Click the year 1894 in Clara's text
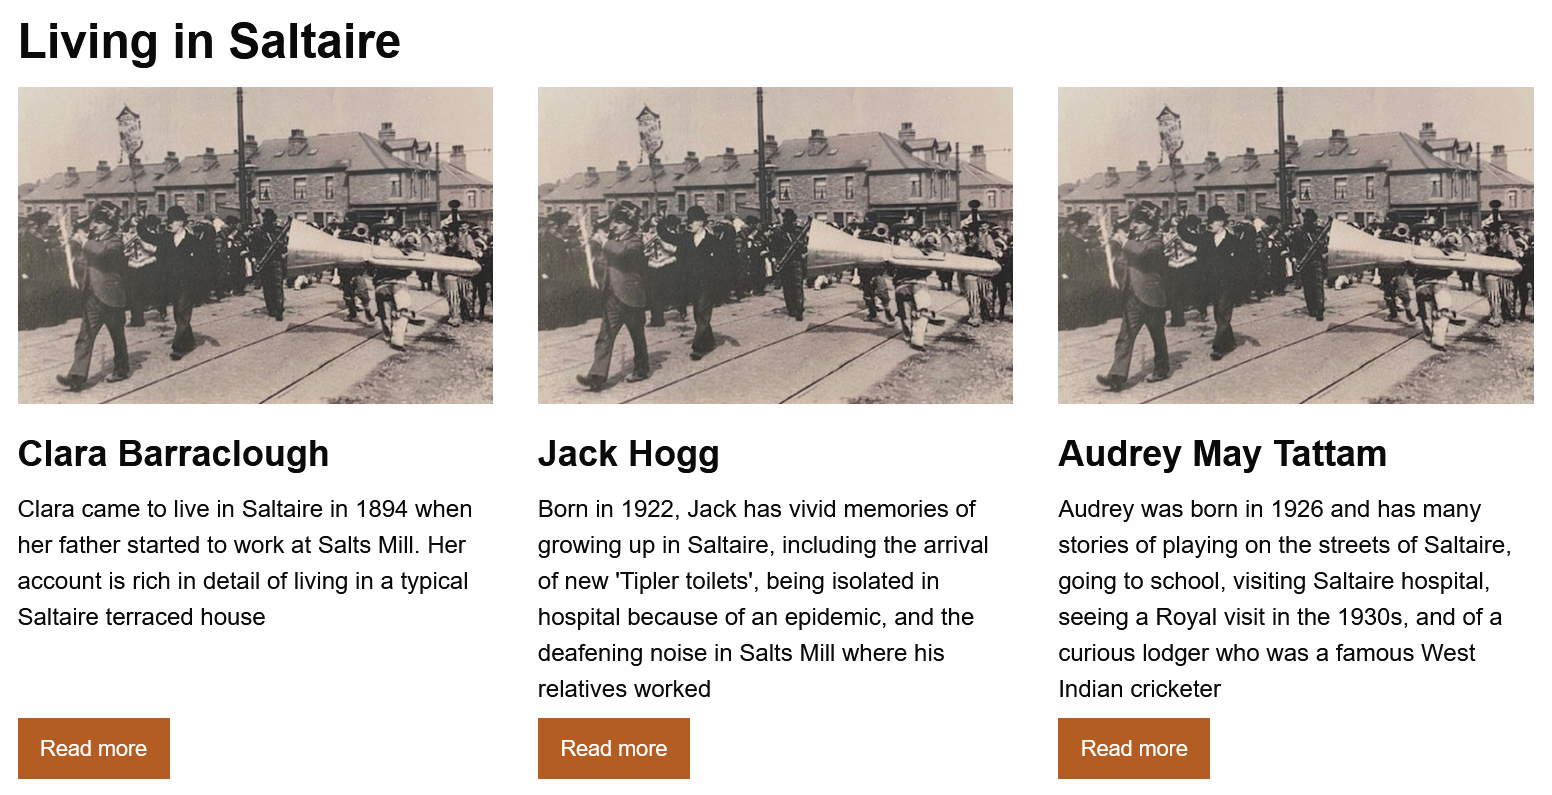1552x795 pixels. (x=382, y=509)
